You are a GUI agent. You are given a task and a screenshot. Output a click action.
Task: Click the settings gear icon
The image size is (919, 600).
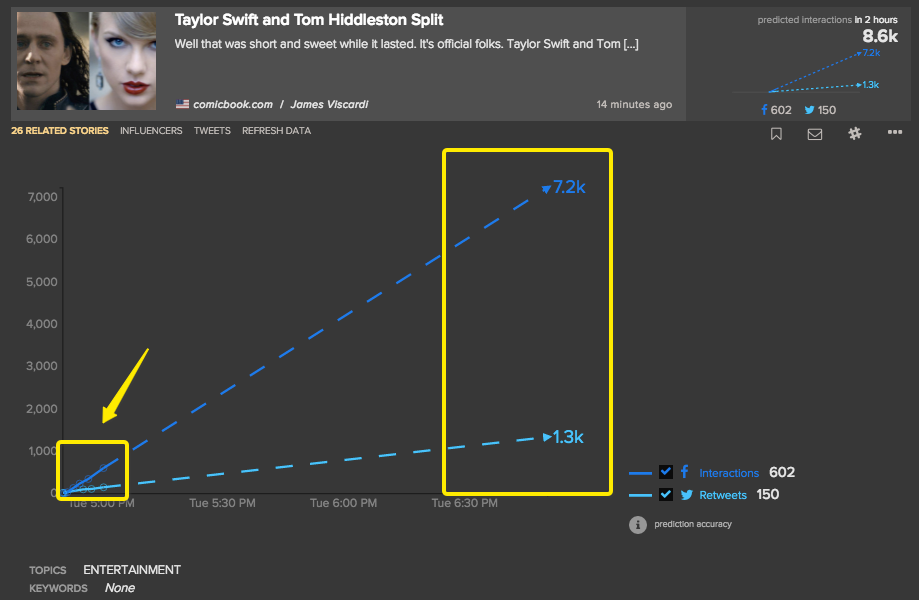pos(855,132)
